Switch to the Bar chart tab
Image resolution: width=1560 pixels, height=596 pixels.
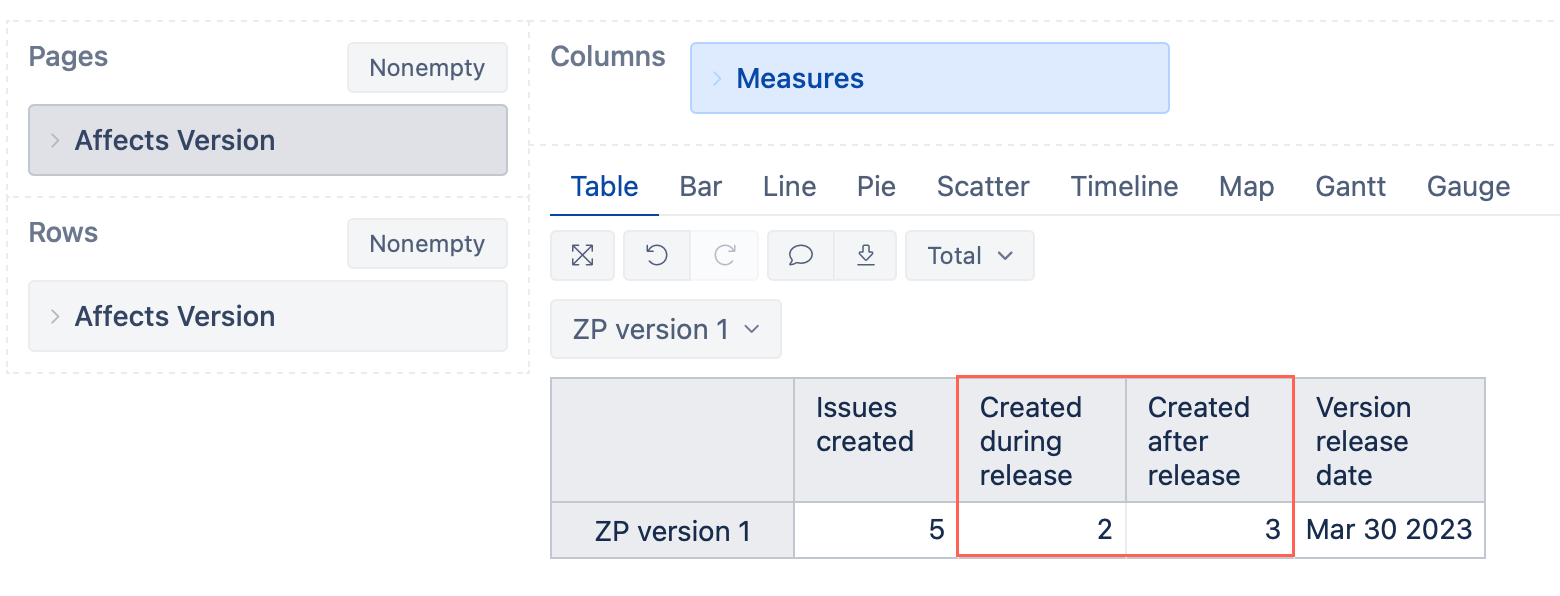pyautogui.click(x=701, y=187)
